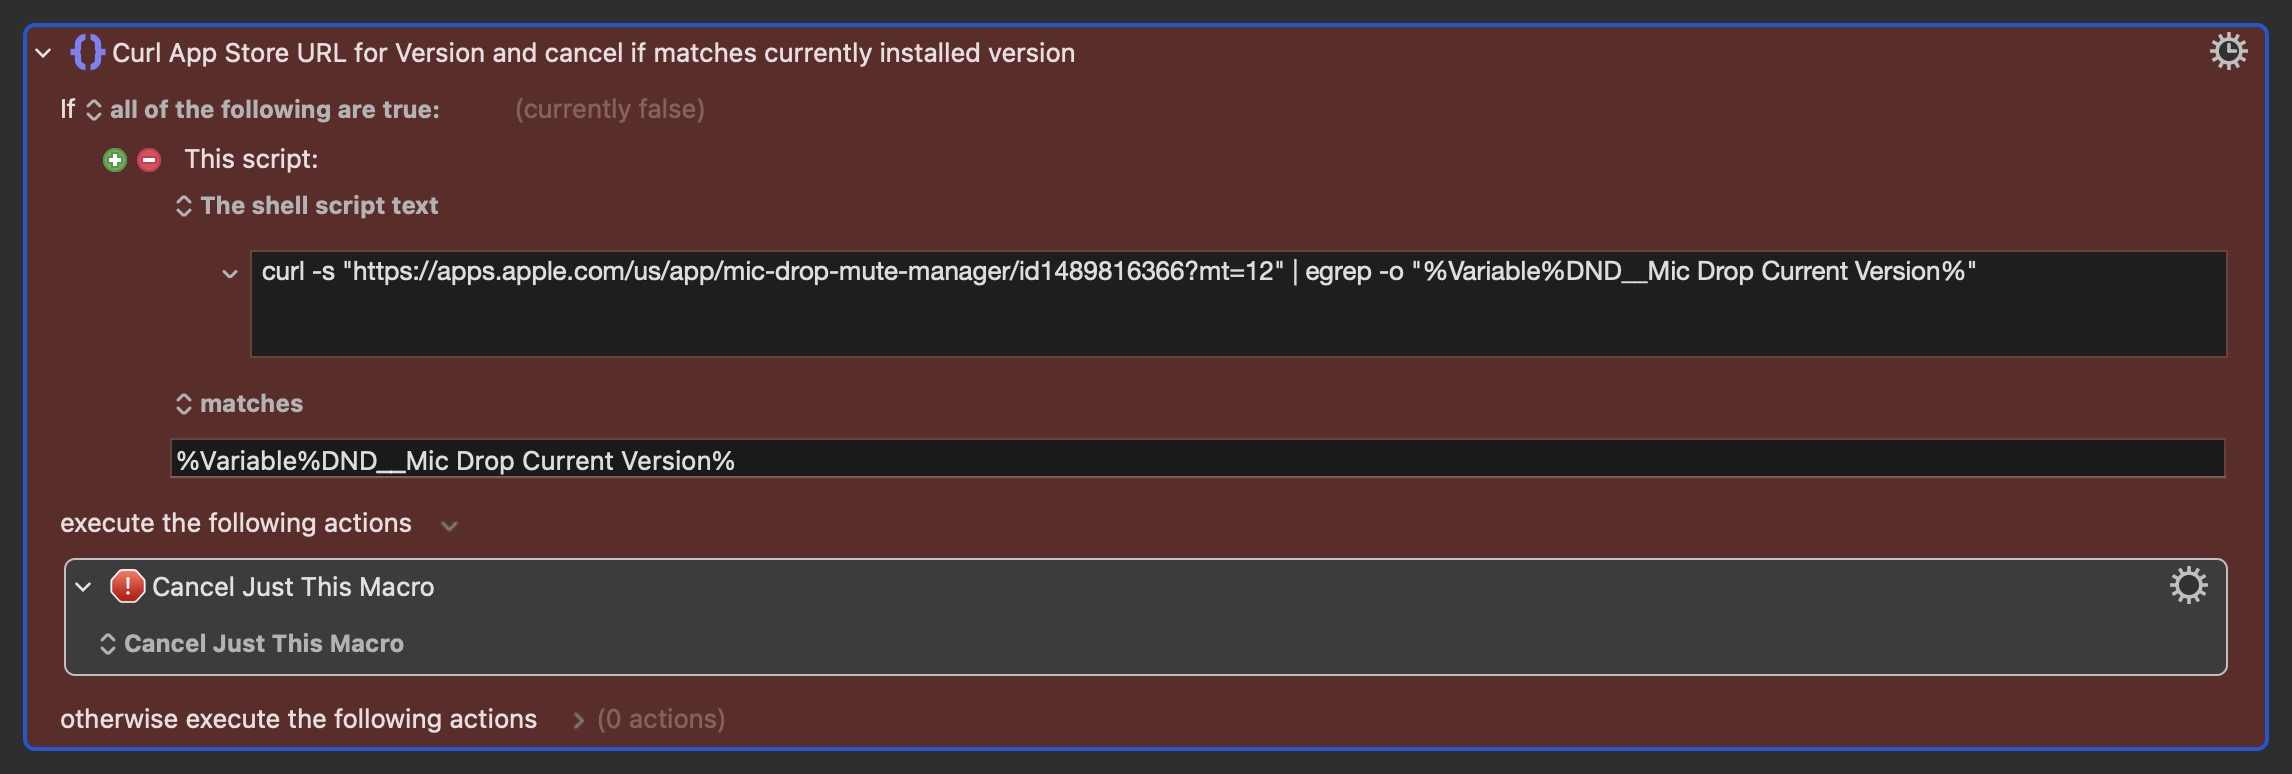Screen dimensions: 2292x774
Task: Toggle the execute the following actions chevron
Action: coord(449,526)
